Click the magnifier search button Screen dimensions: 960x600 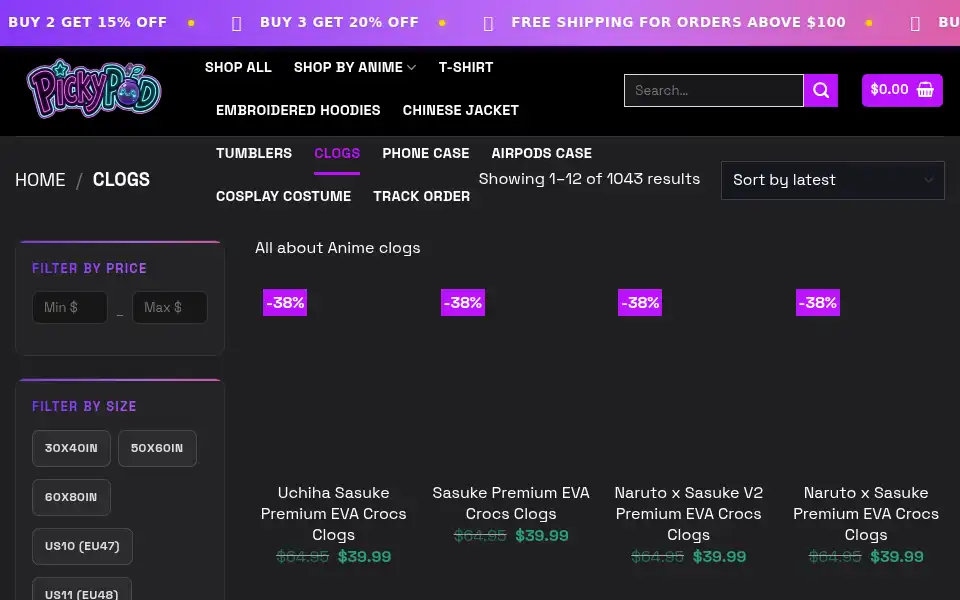click(820, 91)
